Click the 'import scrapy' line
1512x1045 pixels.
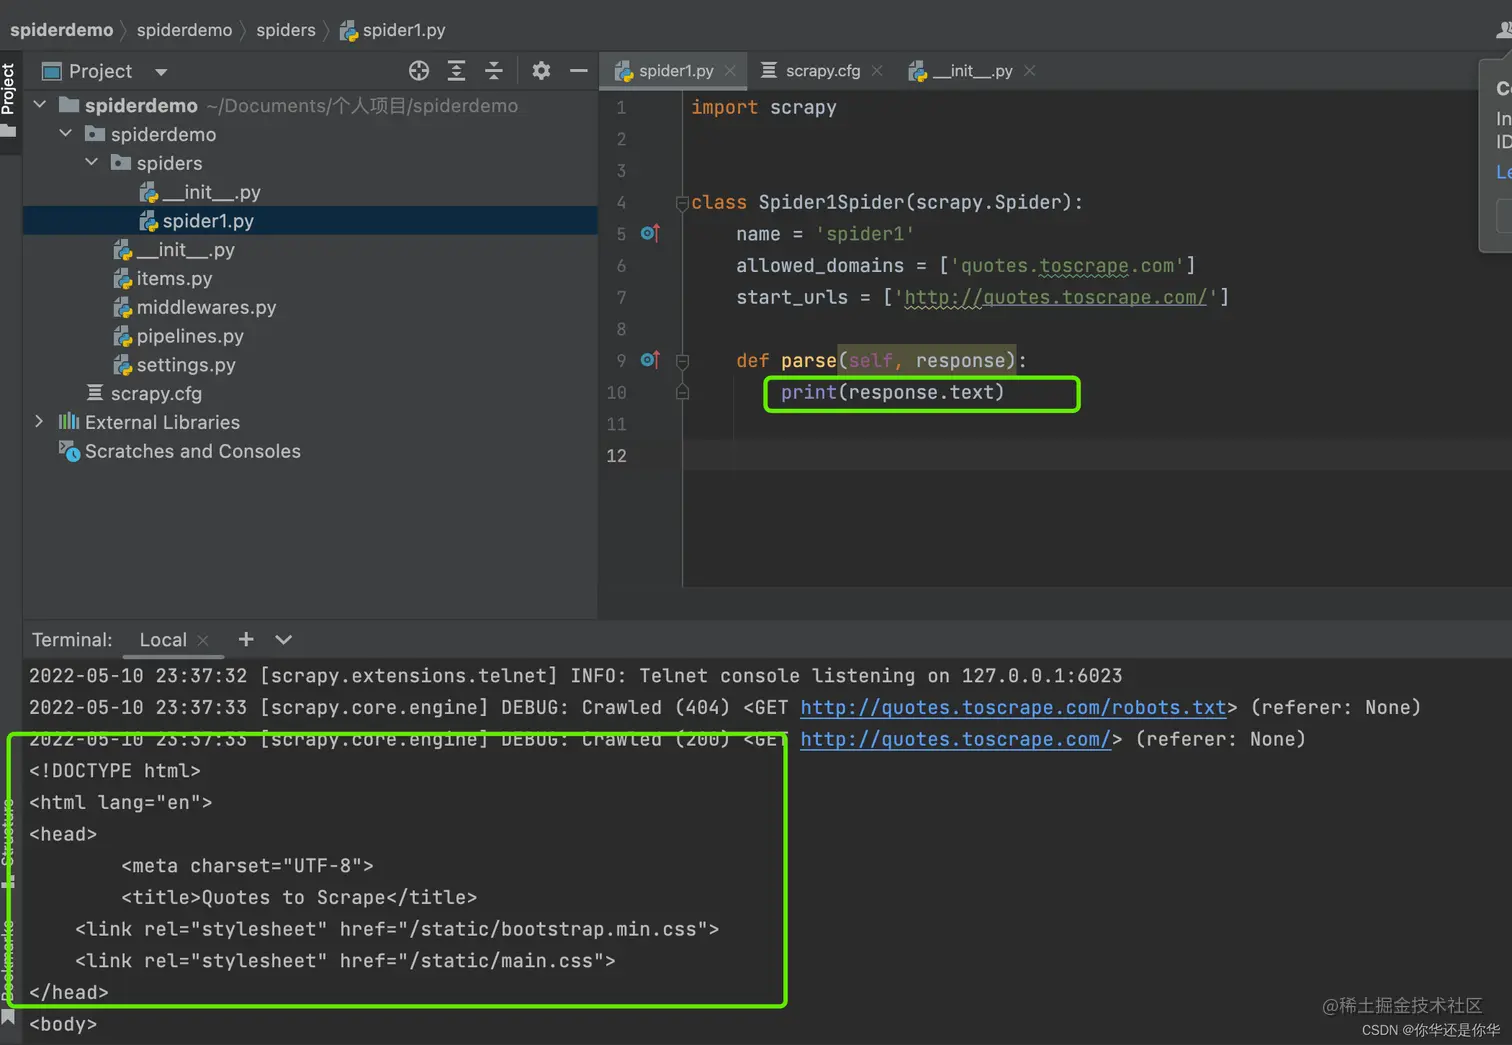coord(764,107)
